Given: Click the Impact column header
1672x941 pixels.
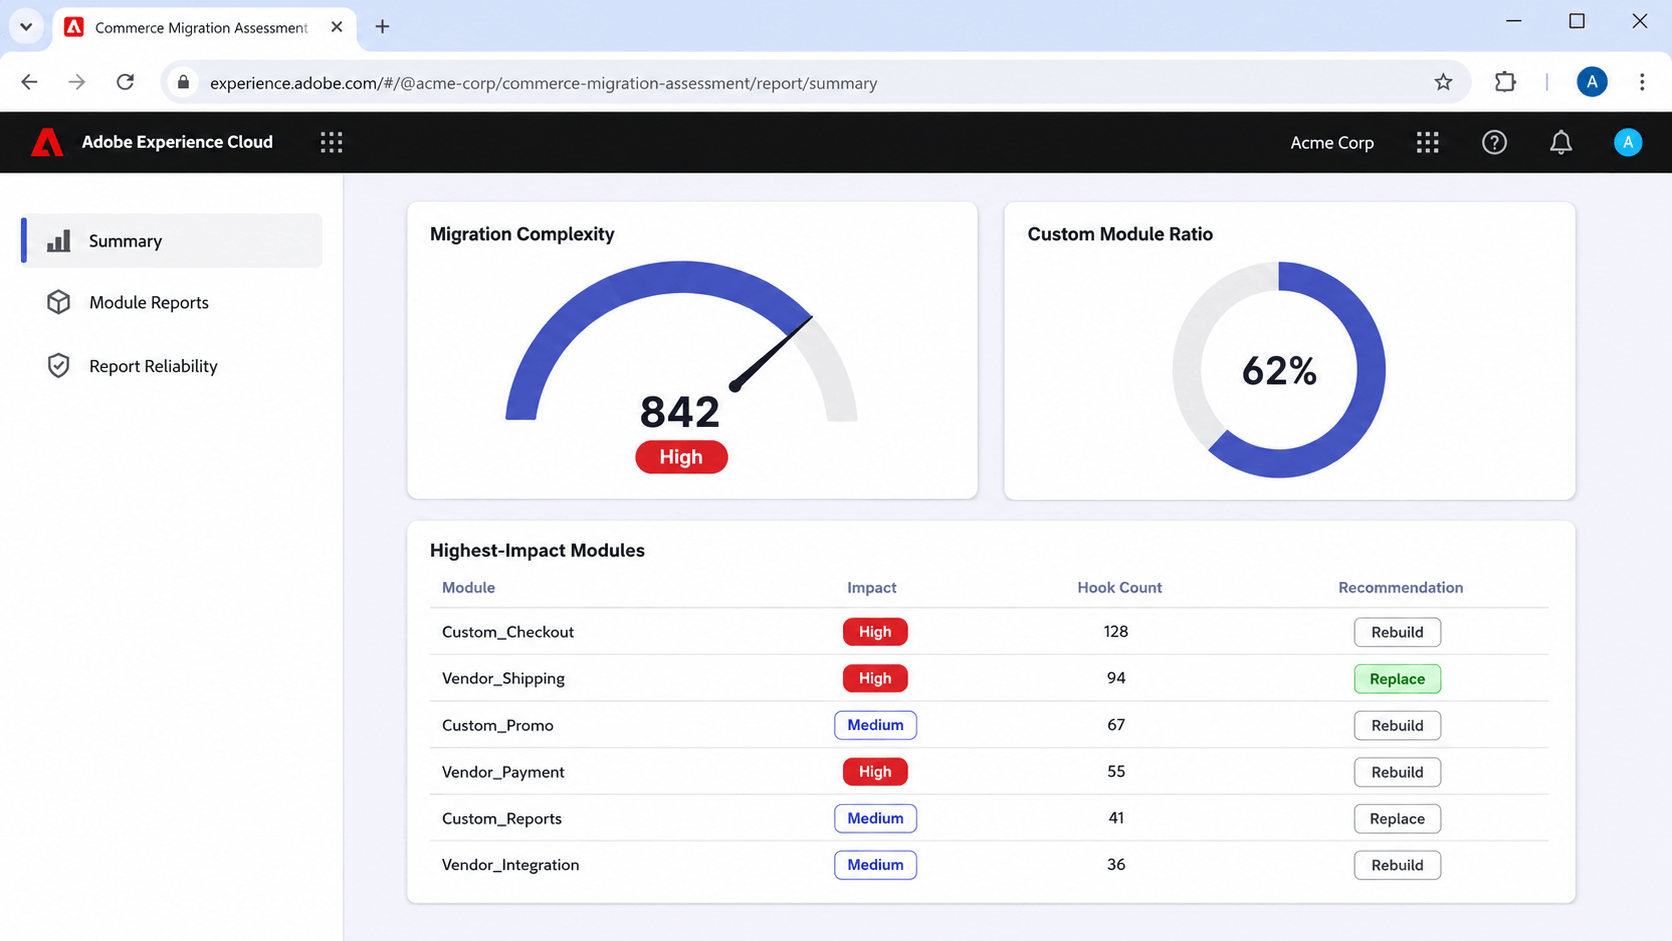Looking at the screenshot, I should [x=871, y=587].
